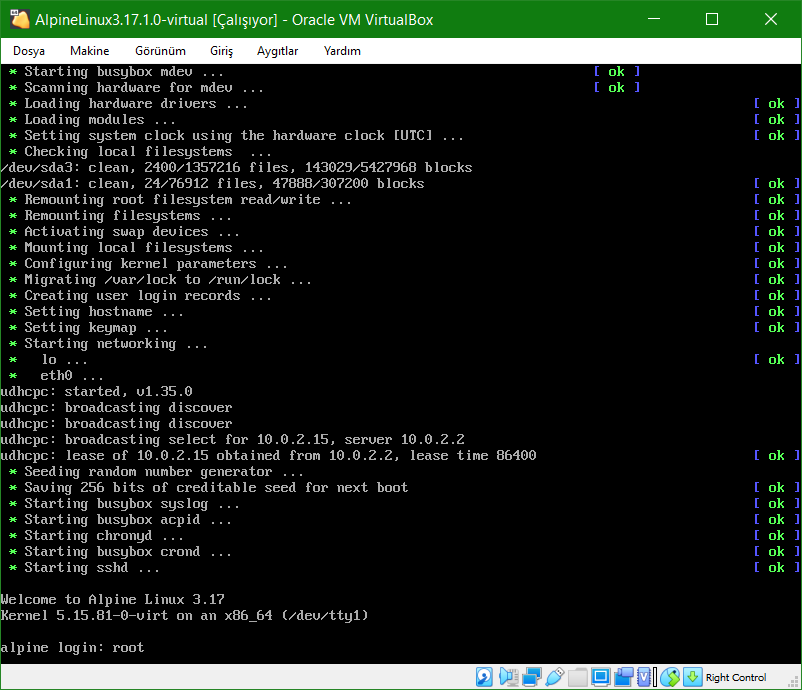The height and width of the screenshot is (690, 802).
Task: Click the '[ ok ]' status beside 'Starting busybox mdev'
Action: coord(617,72)
